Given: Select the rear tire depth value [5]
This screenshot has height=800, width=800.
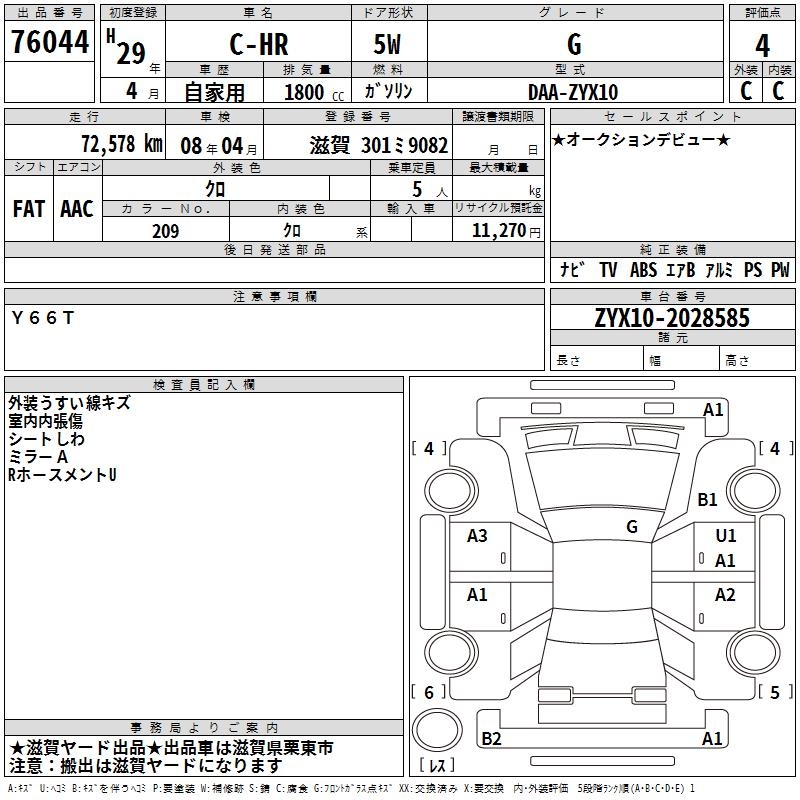Looking at the screenshot, I should coord(775,692).
